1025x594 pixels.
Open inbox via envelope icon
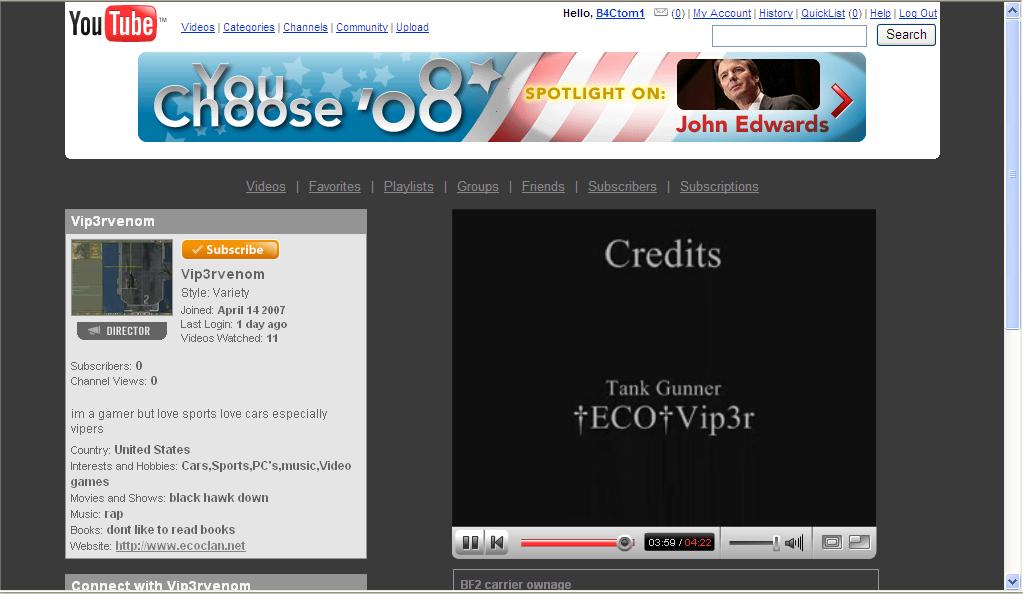coord(660,13)
